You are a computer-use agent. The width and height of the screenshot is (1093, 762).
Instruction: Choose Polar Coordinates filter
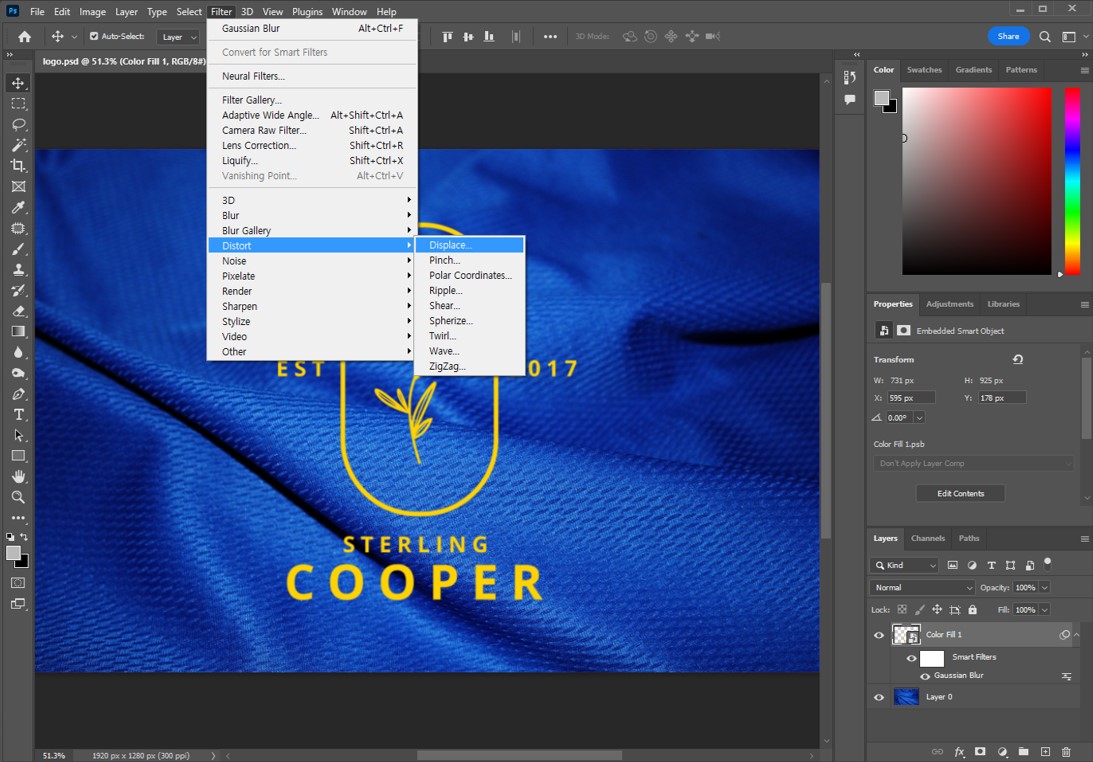coord(469,275)
